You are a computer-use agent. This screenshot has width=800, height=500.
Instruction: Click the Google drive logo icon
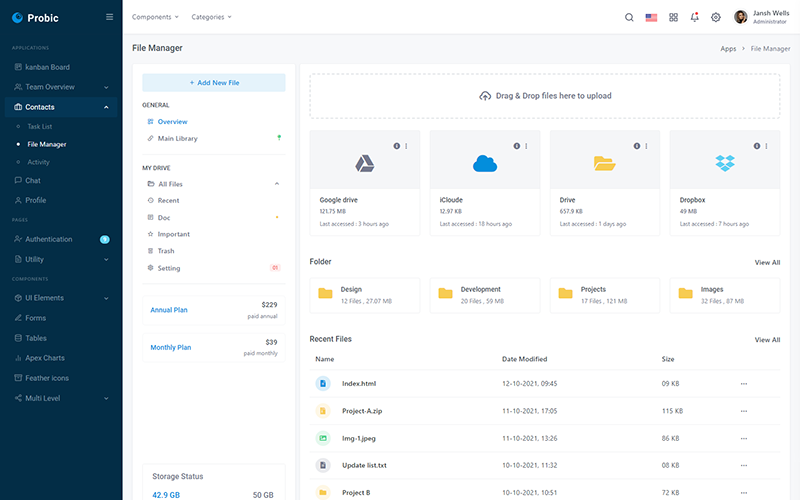tap(365, 164)
